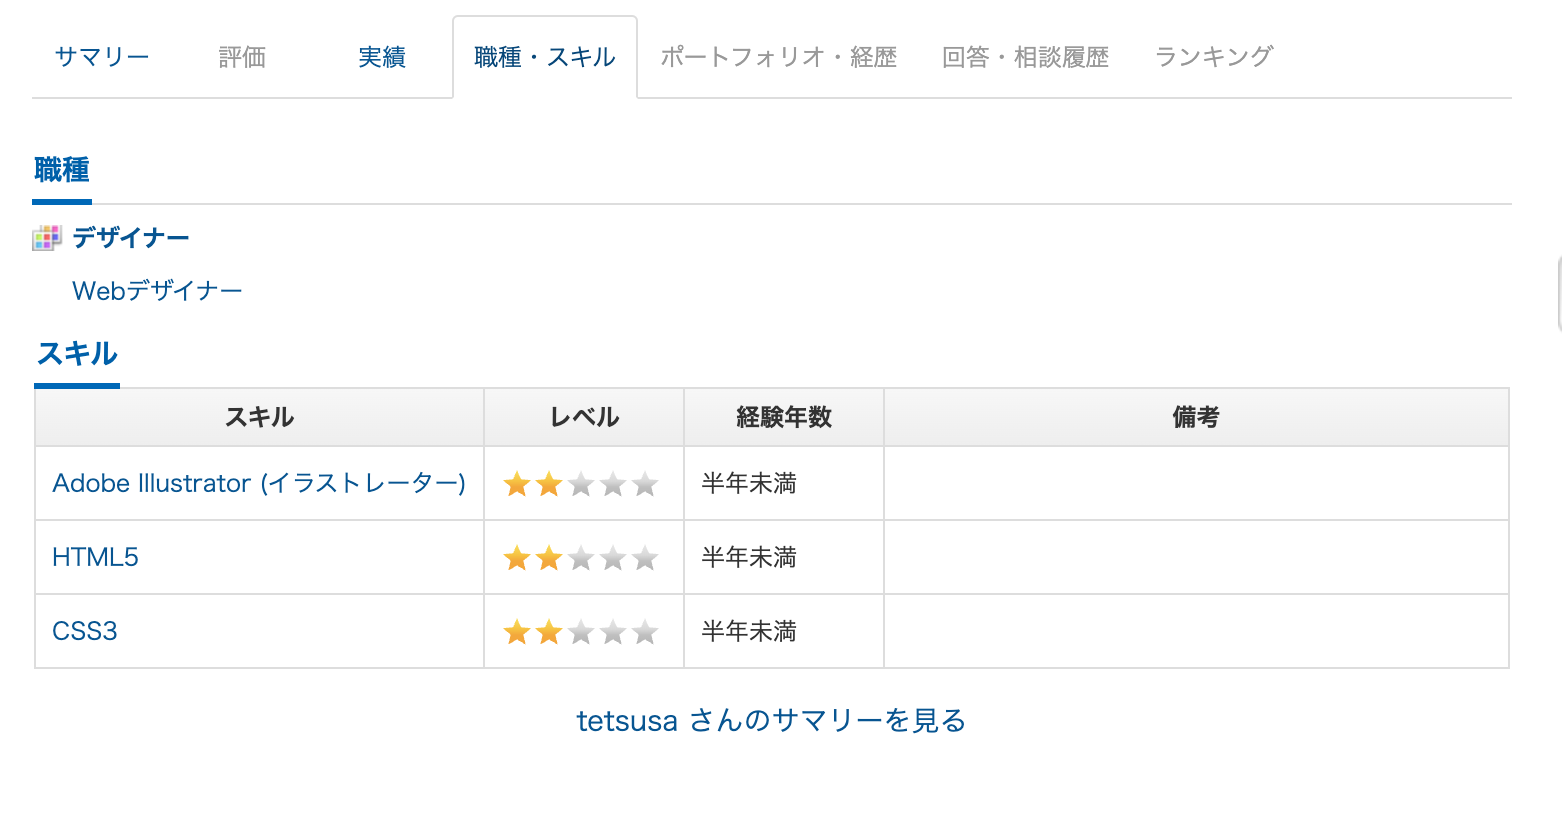Open the CSS3 skill link
1562x840 pixels.
pos(85,631)
